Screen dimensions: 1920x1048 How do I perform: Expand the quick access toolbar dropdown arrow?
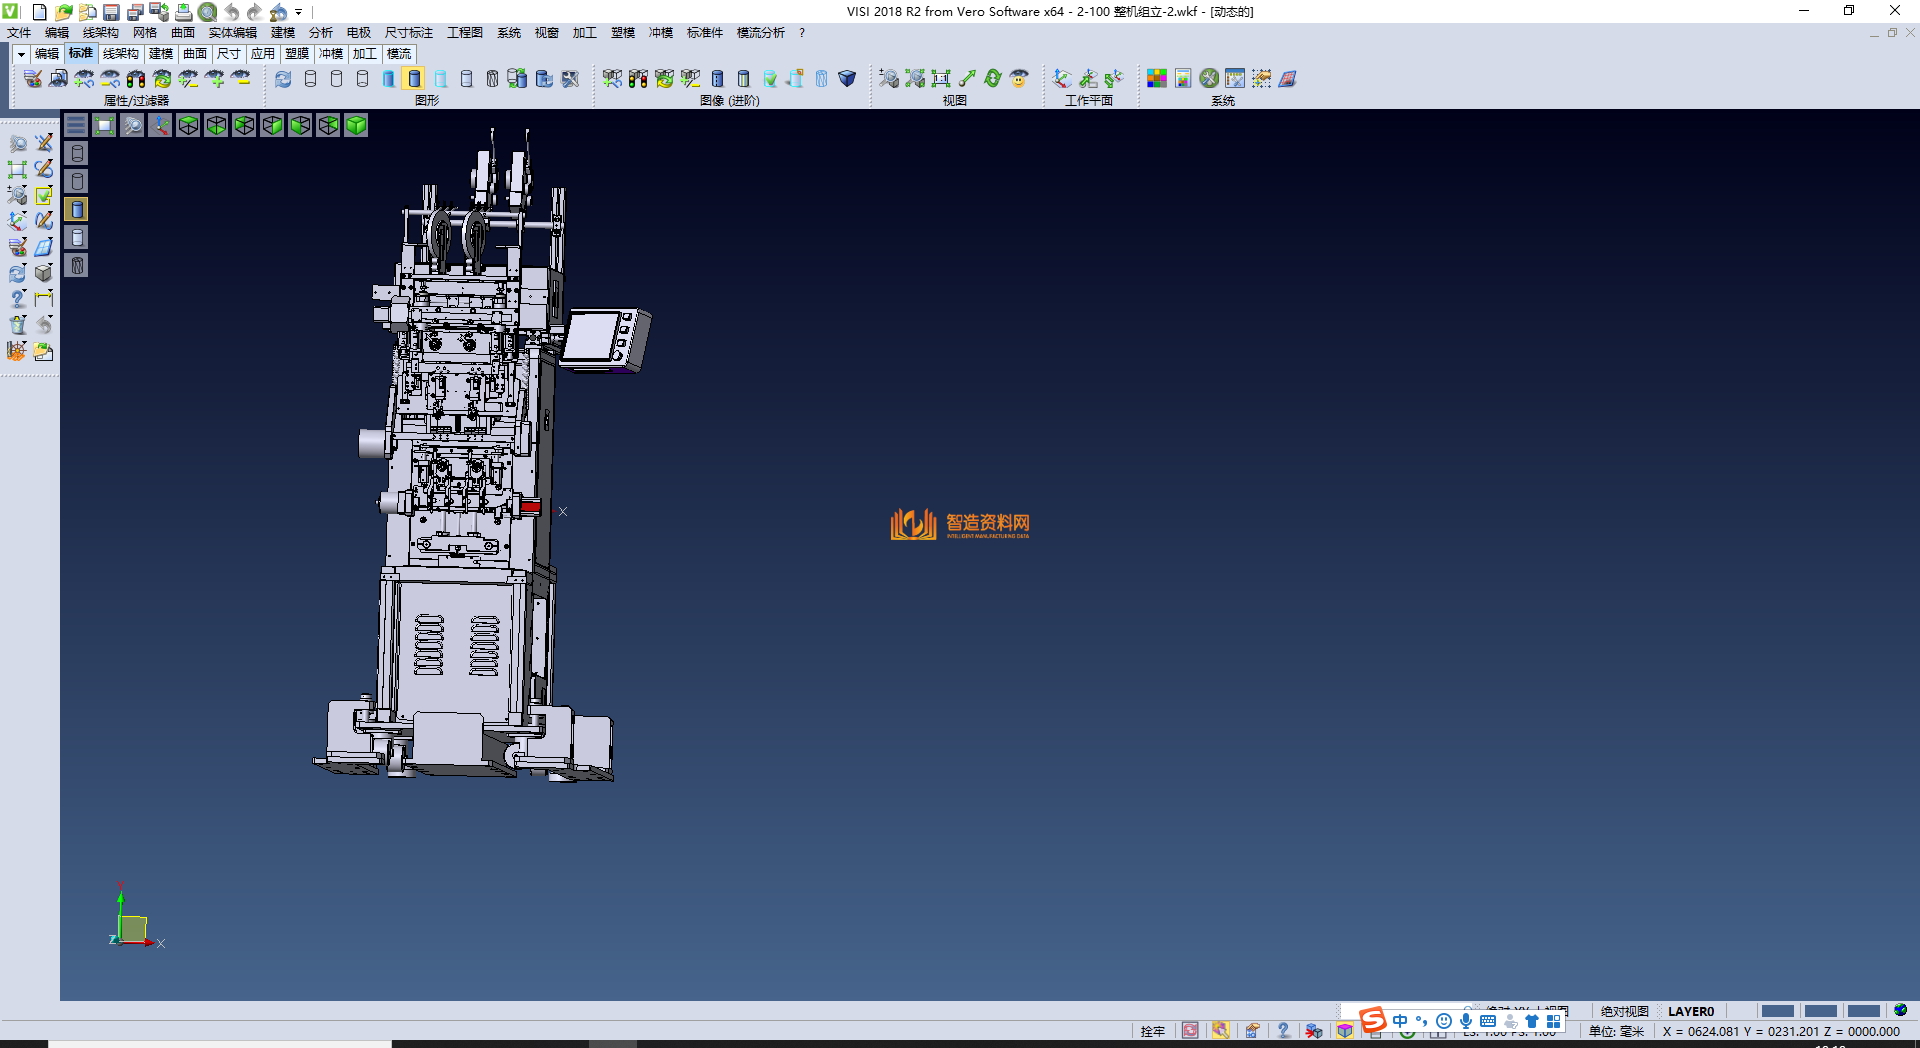299,12
